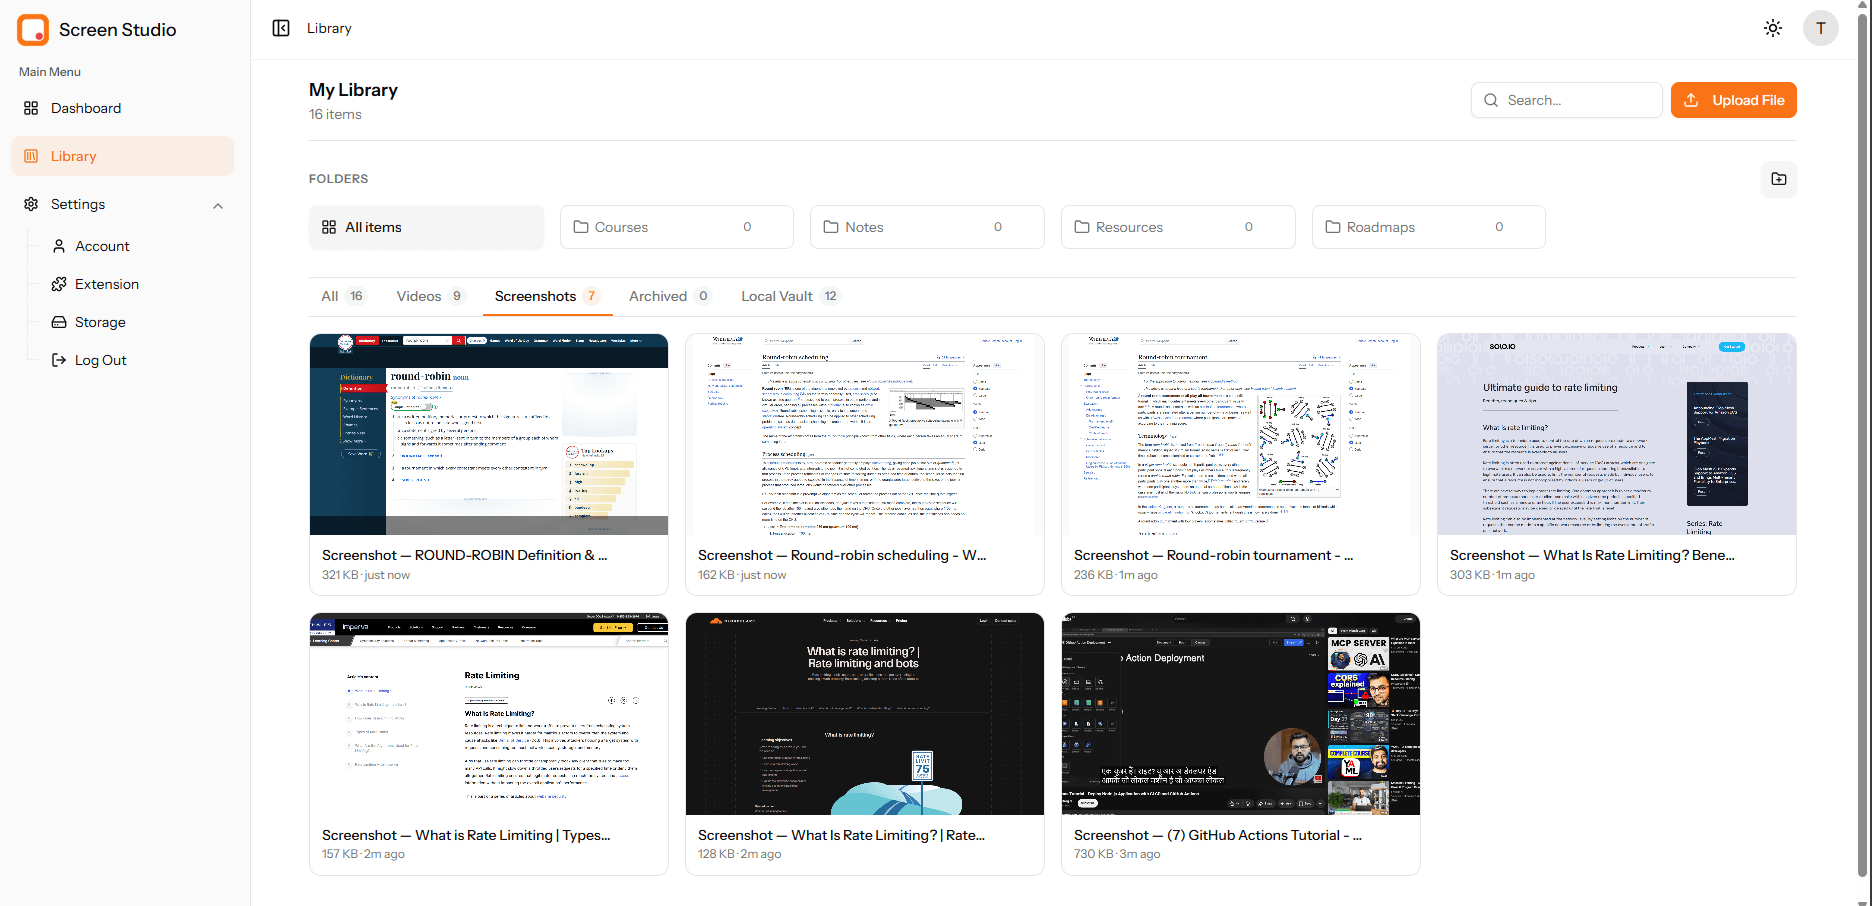Click the Account person icon

(59, 246)
